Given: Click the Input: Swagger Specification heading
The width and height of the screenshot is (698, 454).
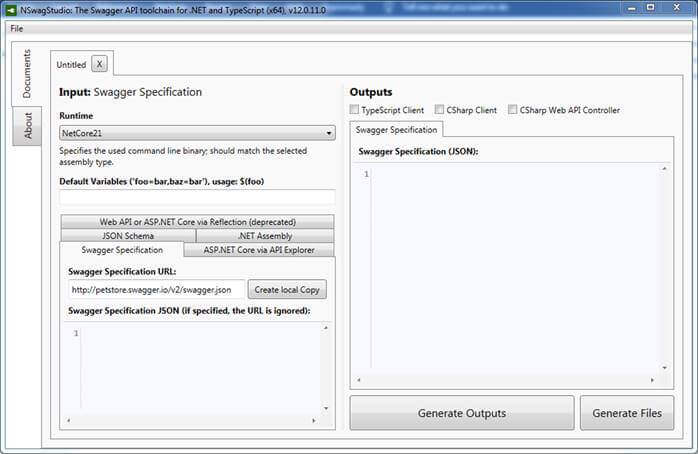Looking at the screenshot, I should 130,92.
